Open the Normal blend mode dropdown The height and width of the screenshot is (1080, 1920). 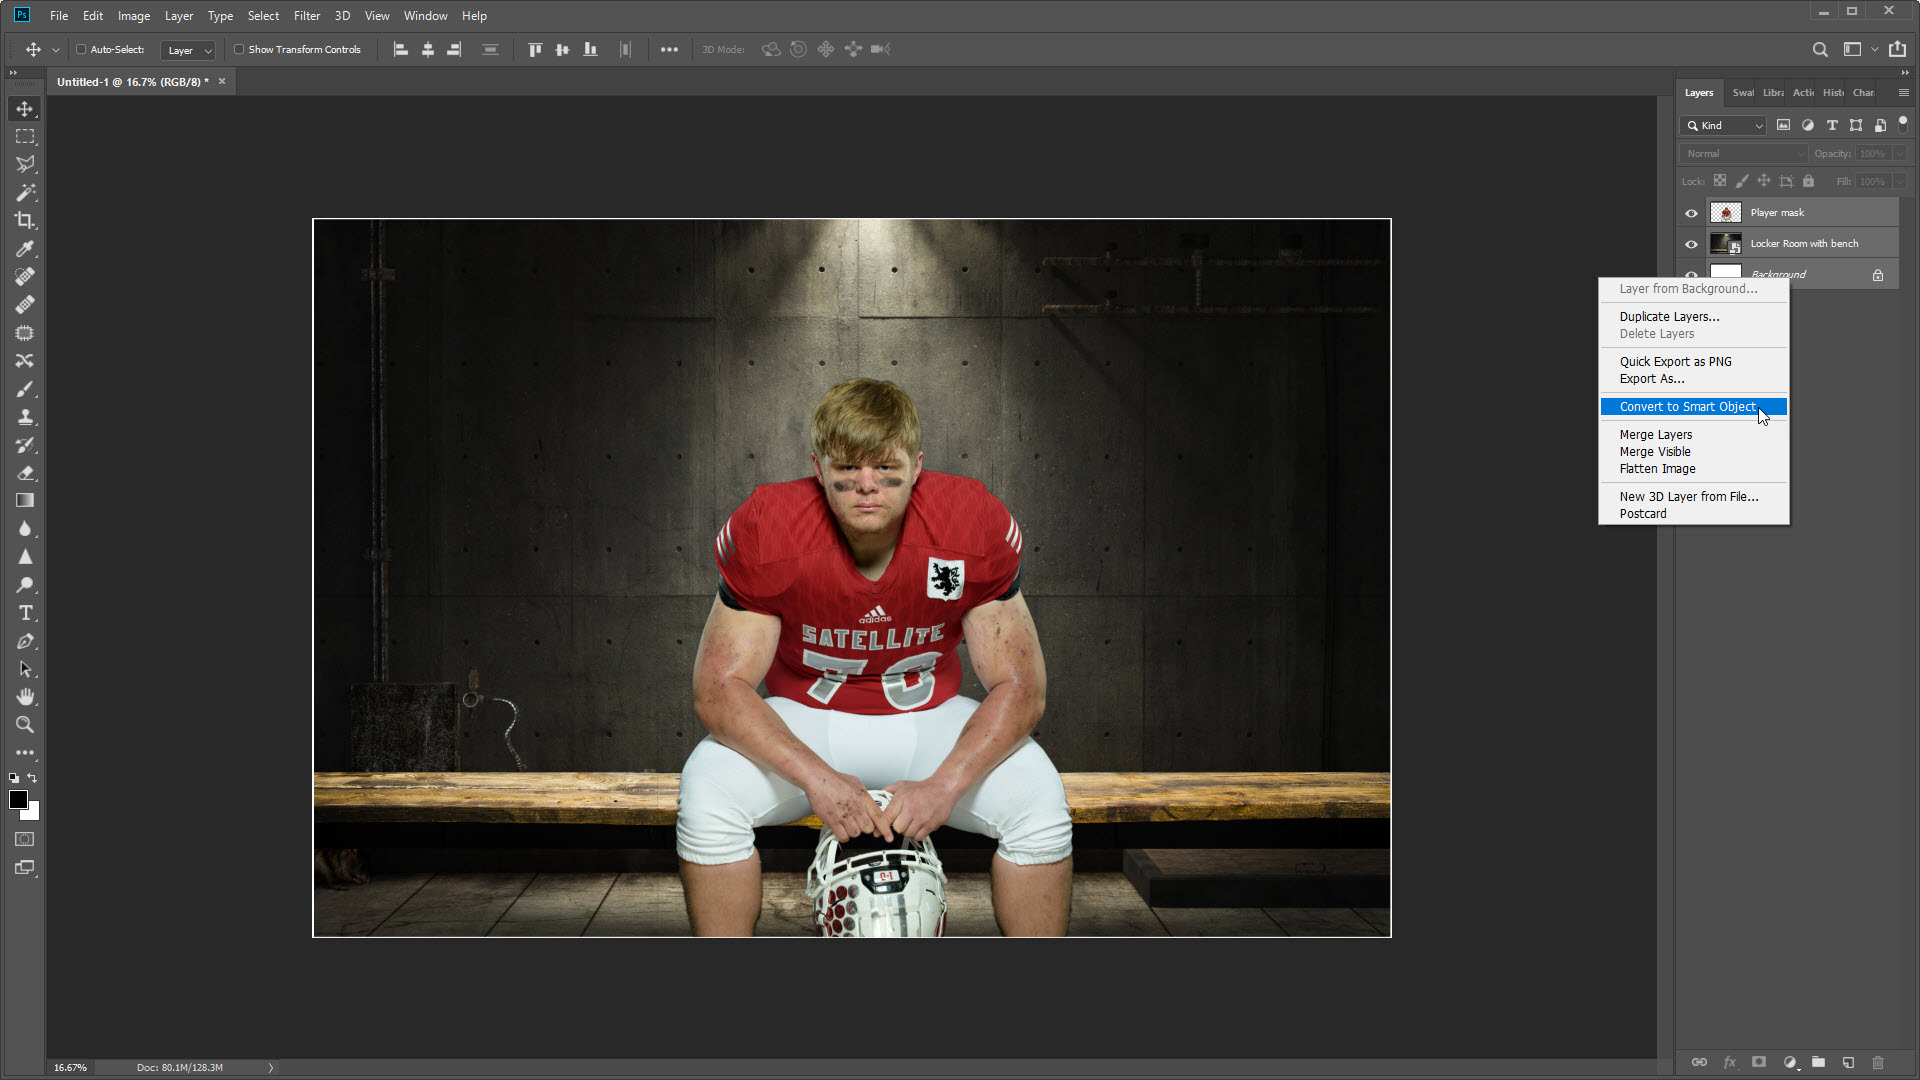(x=1743, y=154)
